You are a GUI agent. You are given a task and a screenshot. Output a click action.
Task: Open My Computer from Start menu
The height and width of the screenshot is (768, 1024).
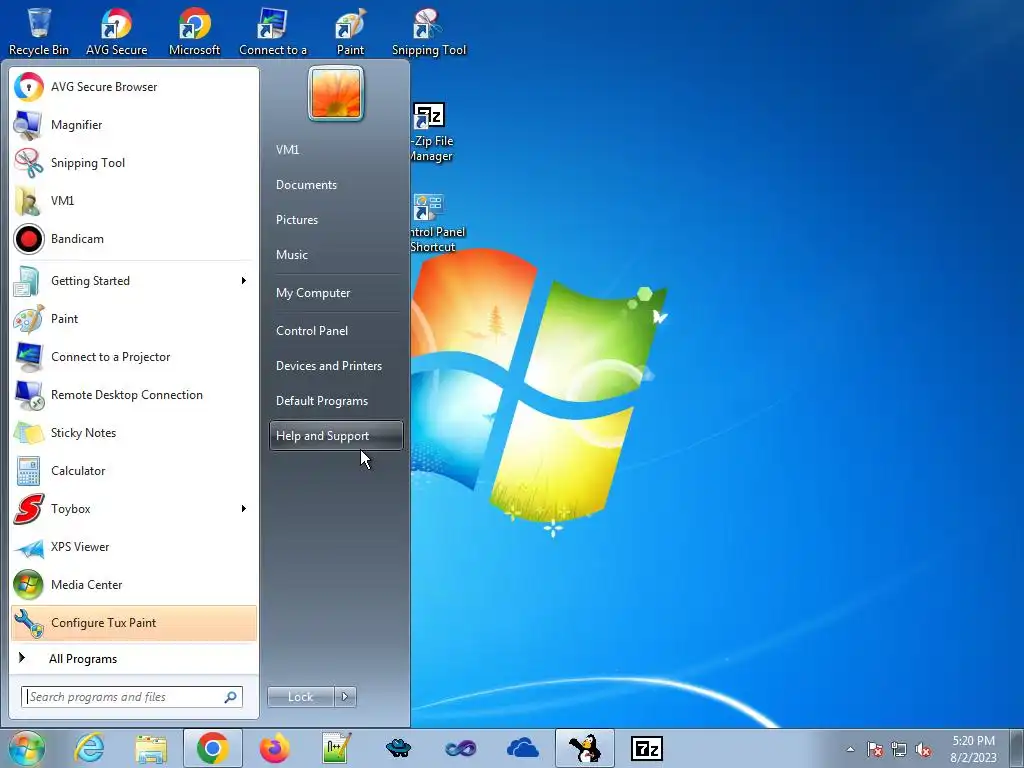[336, 293]
